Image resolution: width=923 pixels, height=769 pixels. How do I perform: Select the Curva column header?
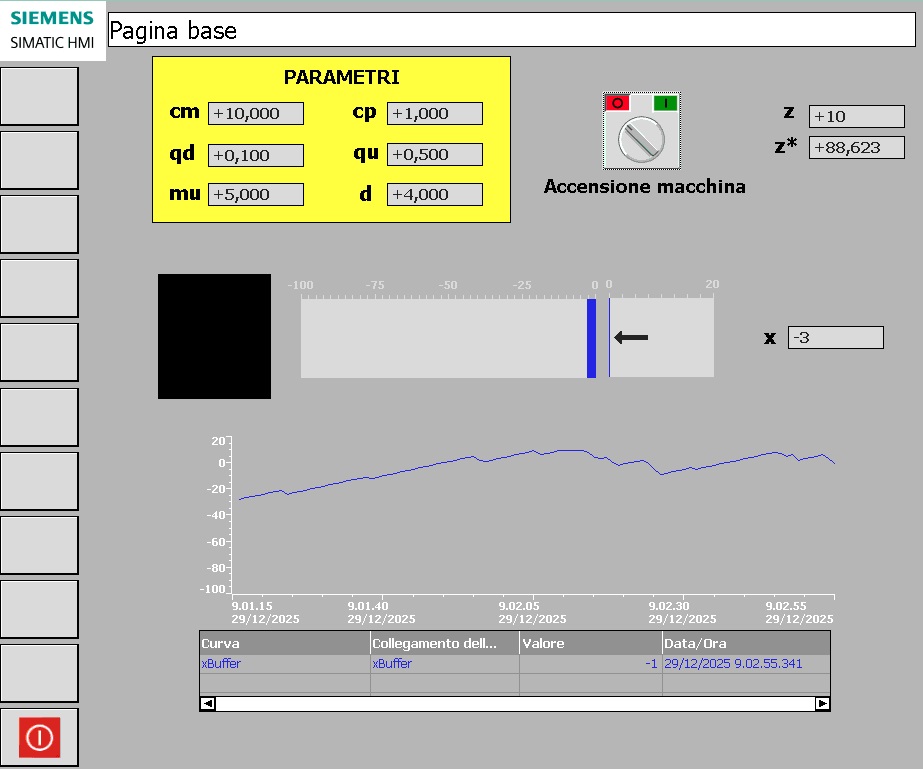tap(284, 643)
